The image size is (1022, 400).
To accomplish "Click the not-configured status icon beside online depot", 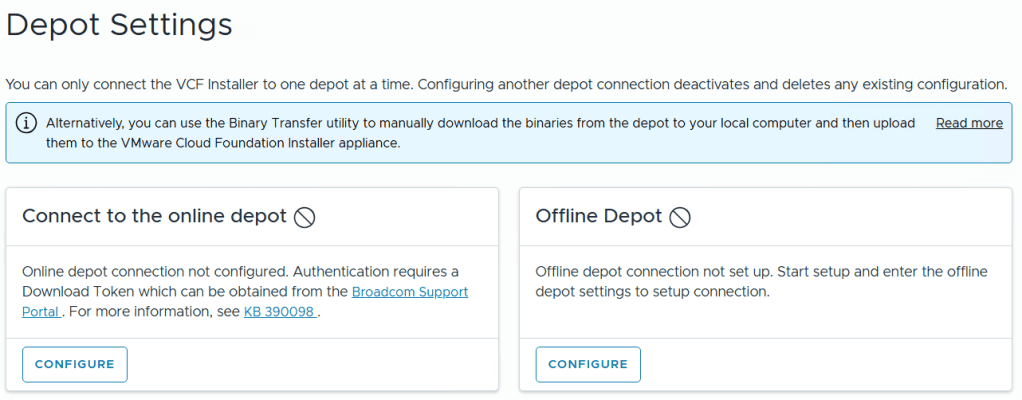I will click(x=305, y=217).
